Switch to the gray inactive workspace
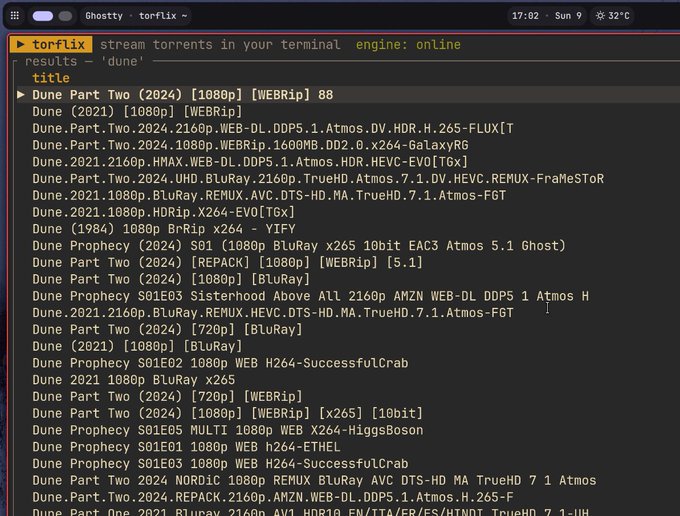Image resolution: width=680 pixels, height=516 pixels. click(x=65, y=16)
